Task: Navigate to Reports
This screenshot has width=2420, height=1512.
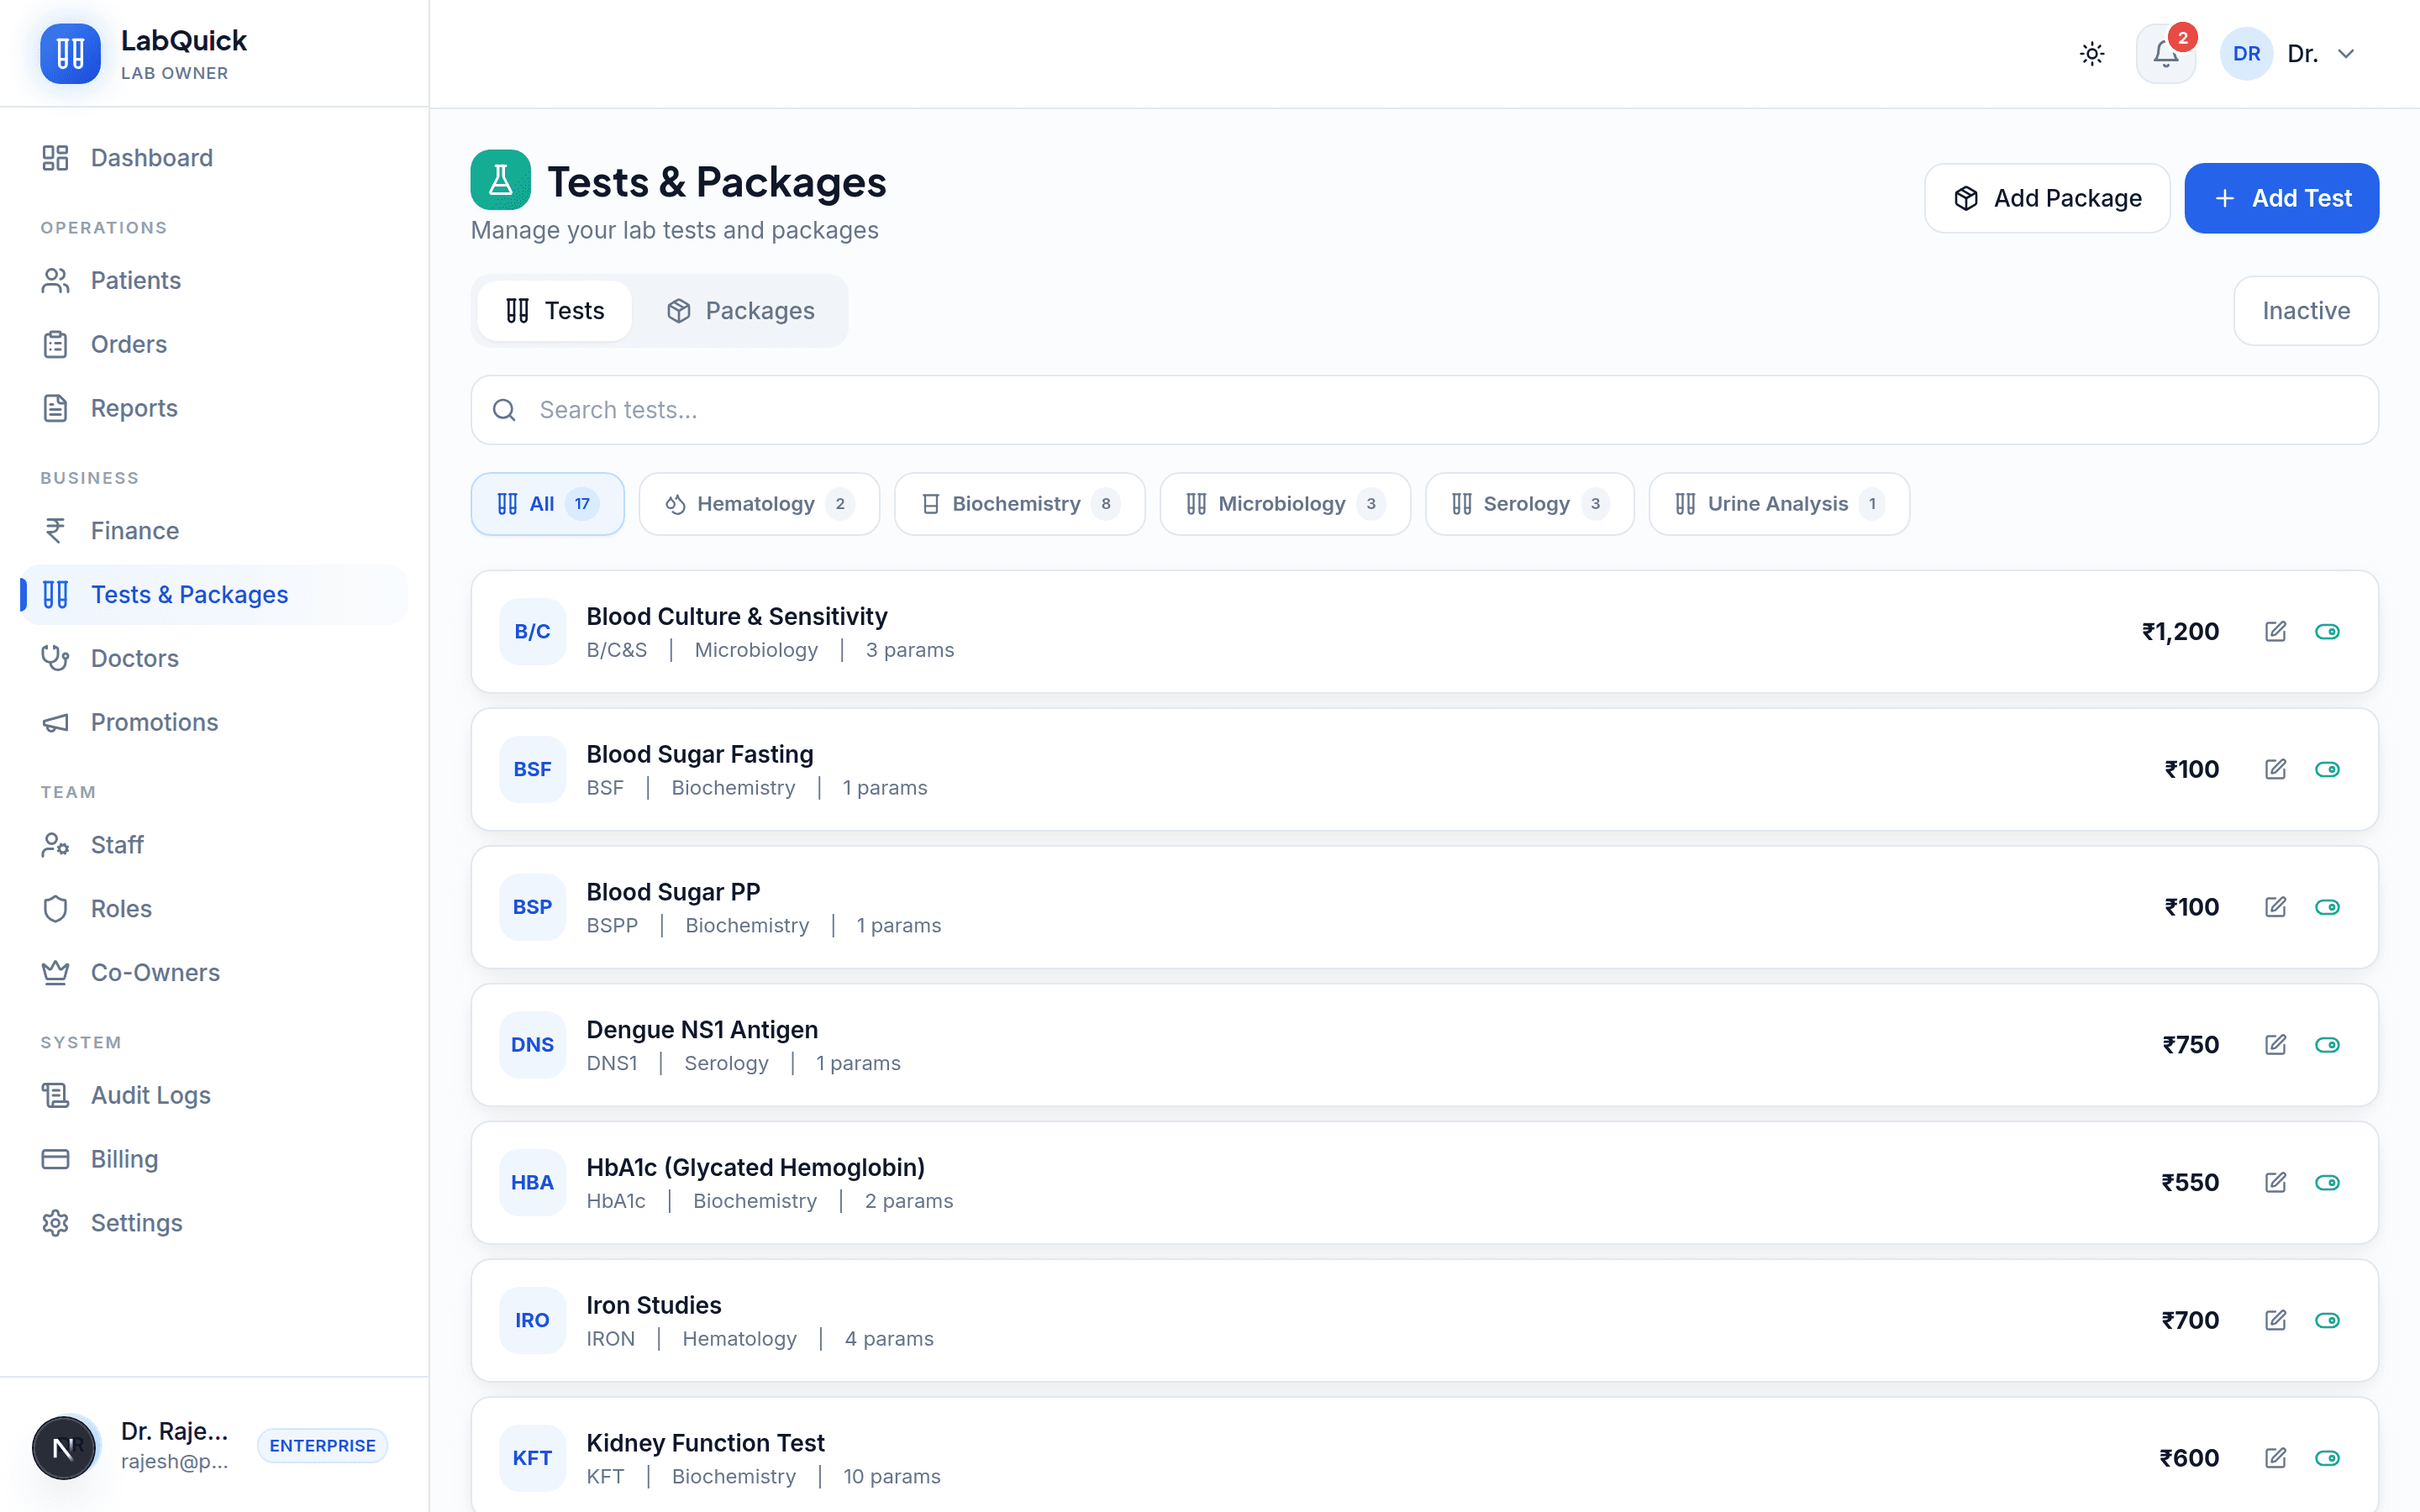Action: point(214,408)
